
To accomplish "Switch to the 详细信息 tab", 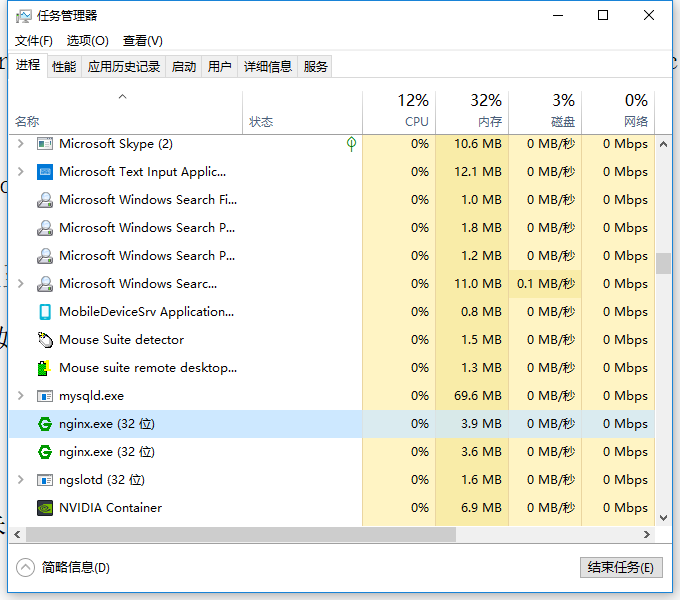I will 268,67.
